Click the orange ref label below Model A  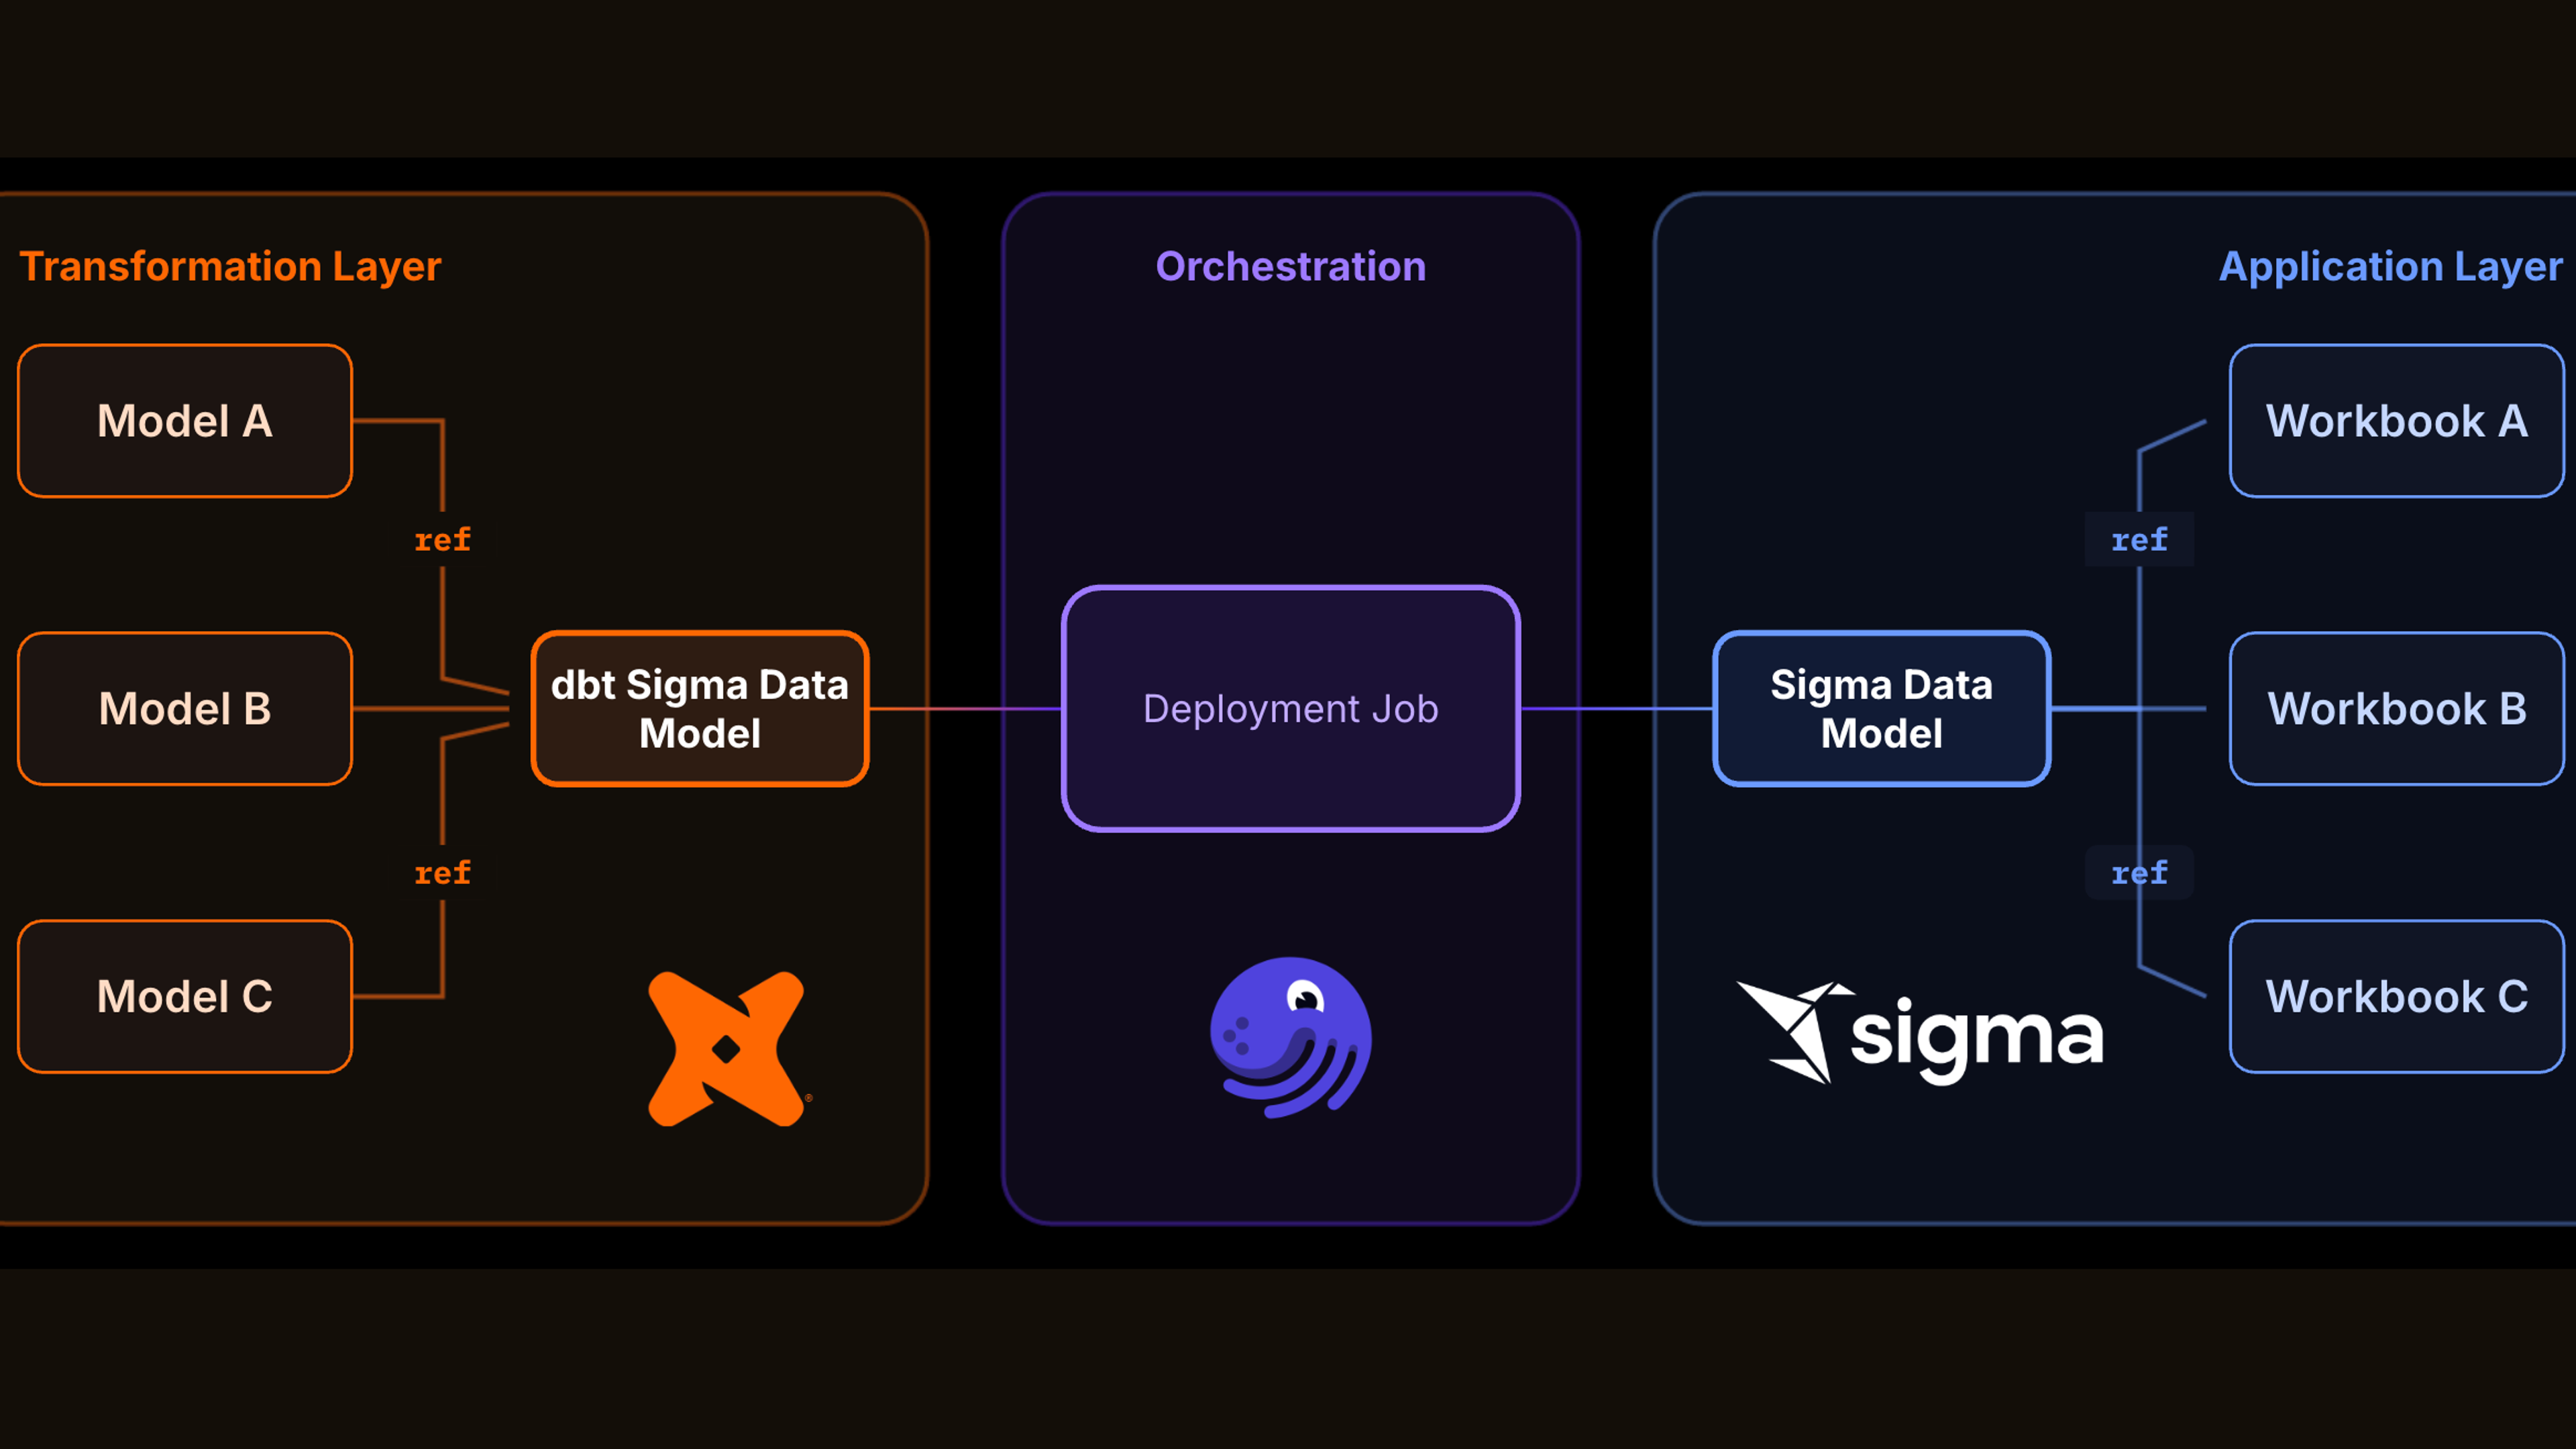[x=443, y=540]
